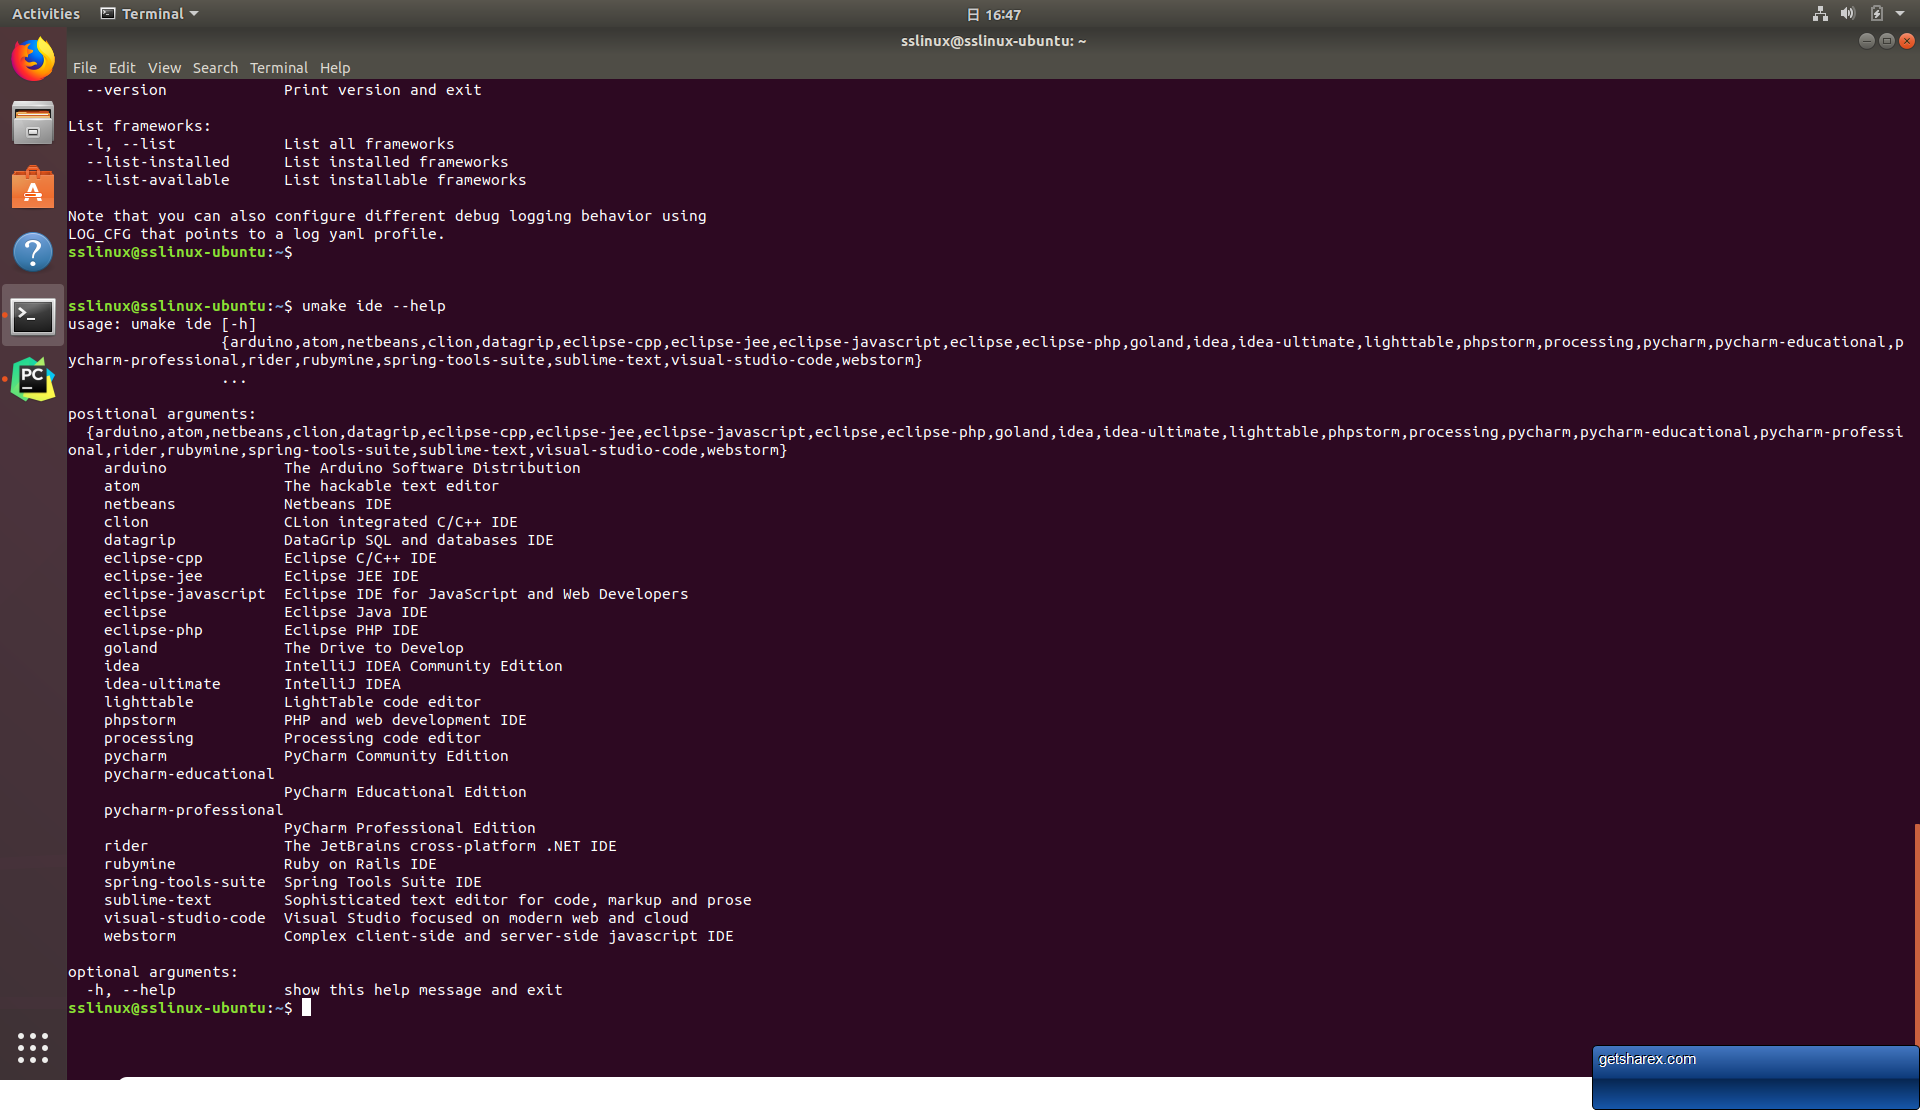Open the Edit menu
This screenshot has width=1920, height=1110.
pos(122,68)
